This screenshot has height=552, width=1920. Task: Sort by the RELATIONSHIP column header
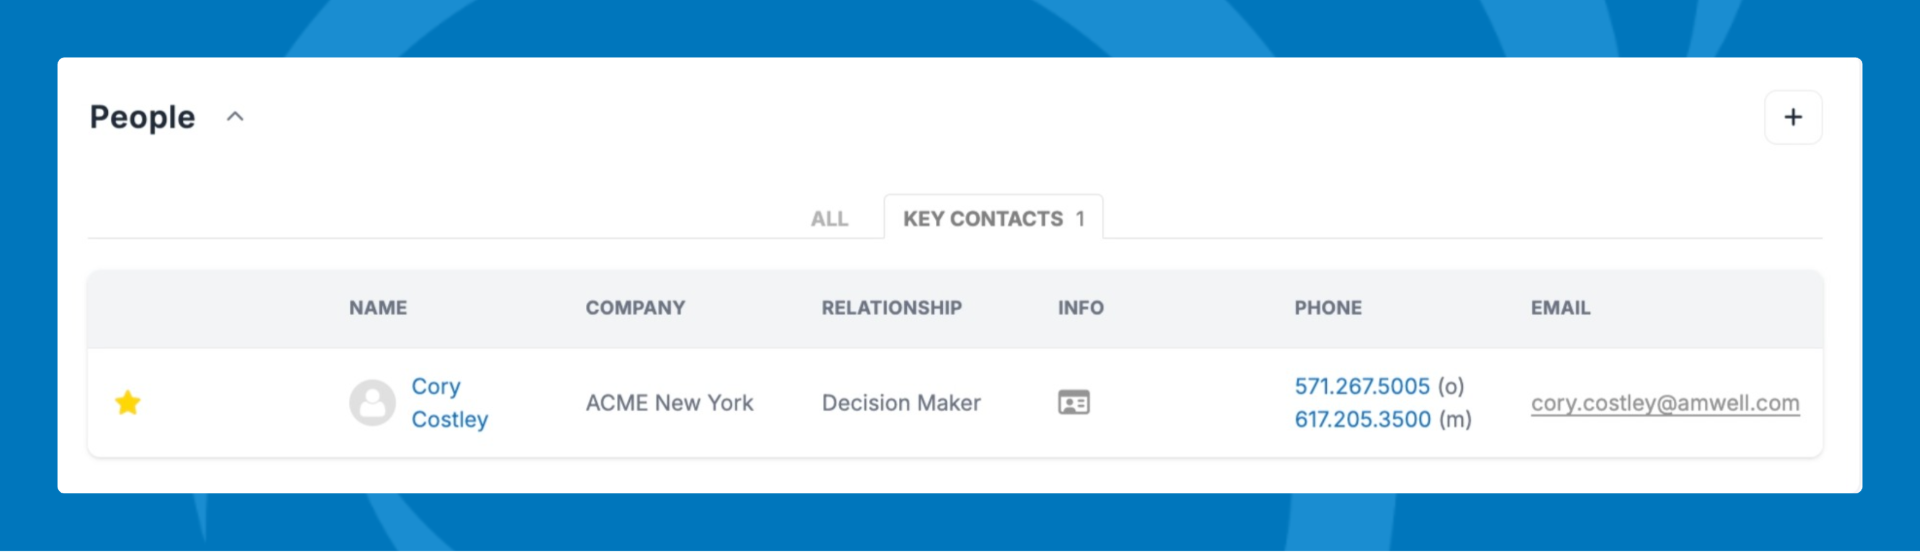pyautogui.click(x=892, y=308)
